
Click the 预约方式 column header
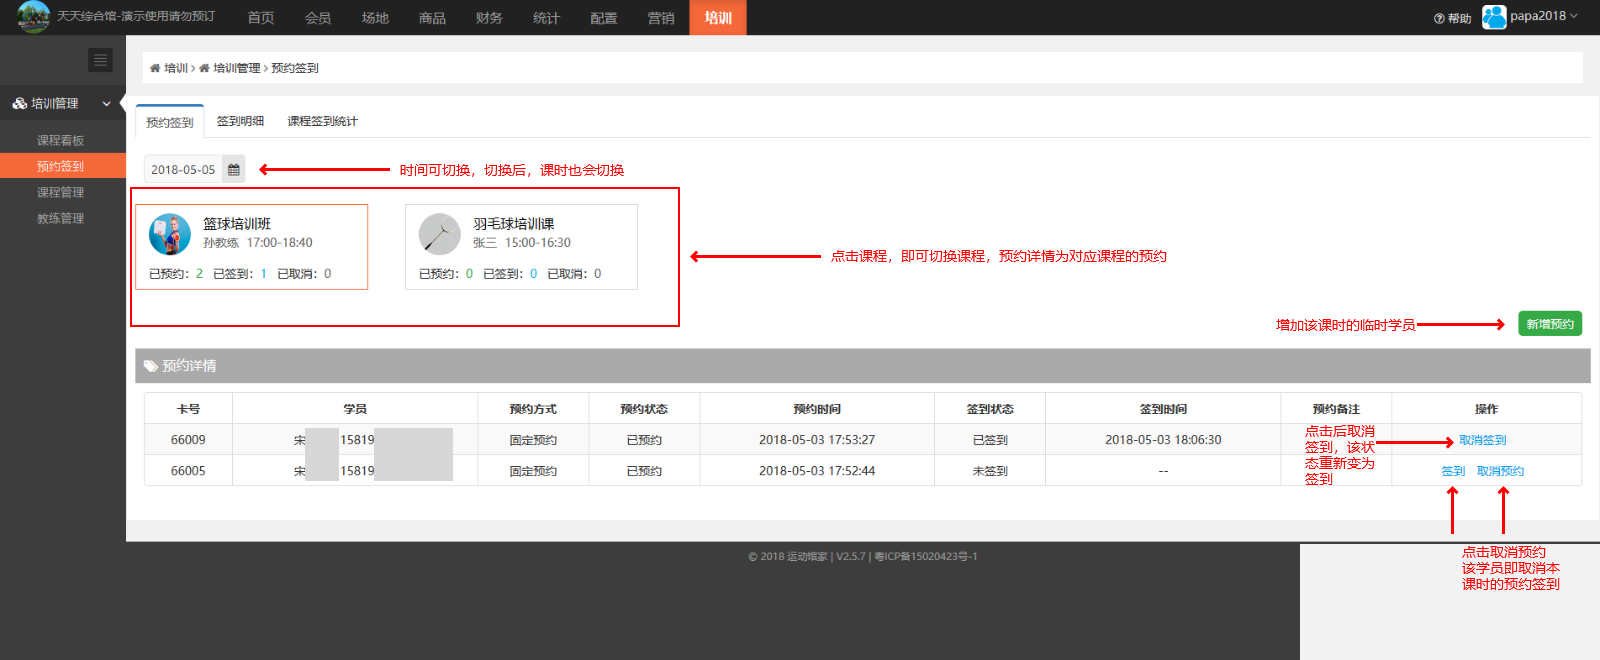click(533, 409)
